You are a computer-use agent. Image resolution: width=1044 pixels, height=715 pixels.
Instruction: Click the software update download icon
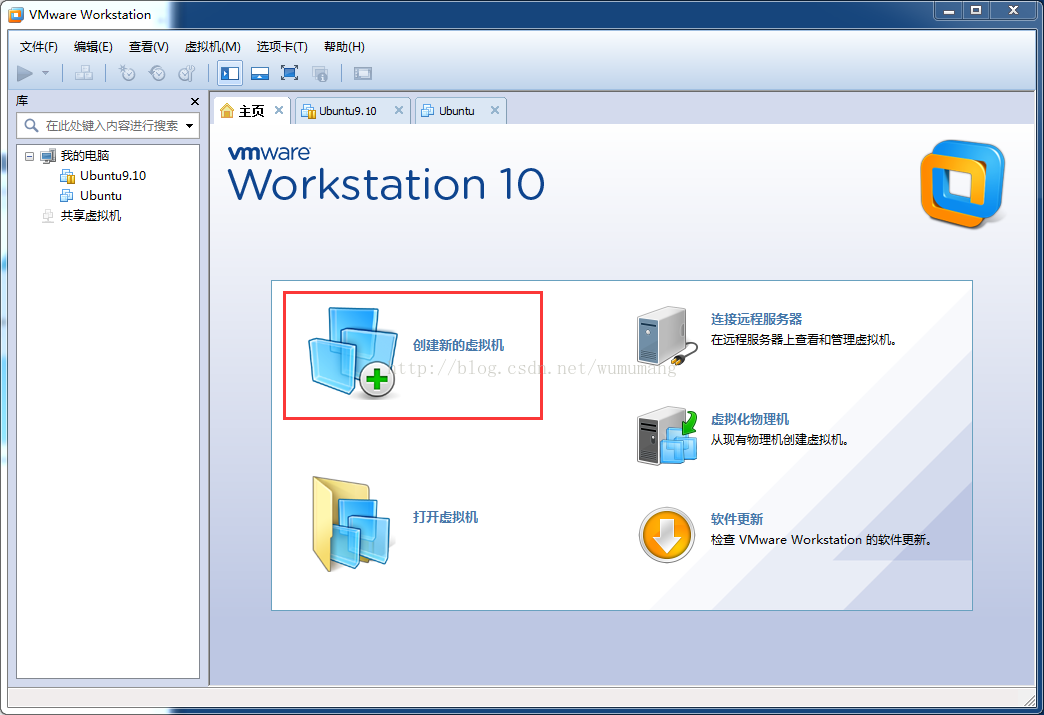coord(666,535)
